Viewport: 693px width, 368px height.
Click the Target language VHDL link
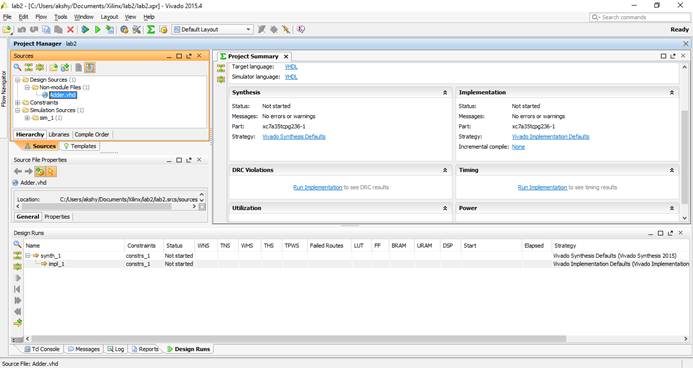pyautogui.click(x=291, y=67)
